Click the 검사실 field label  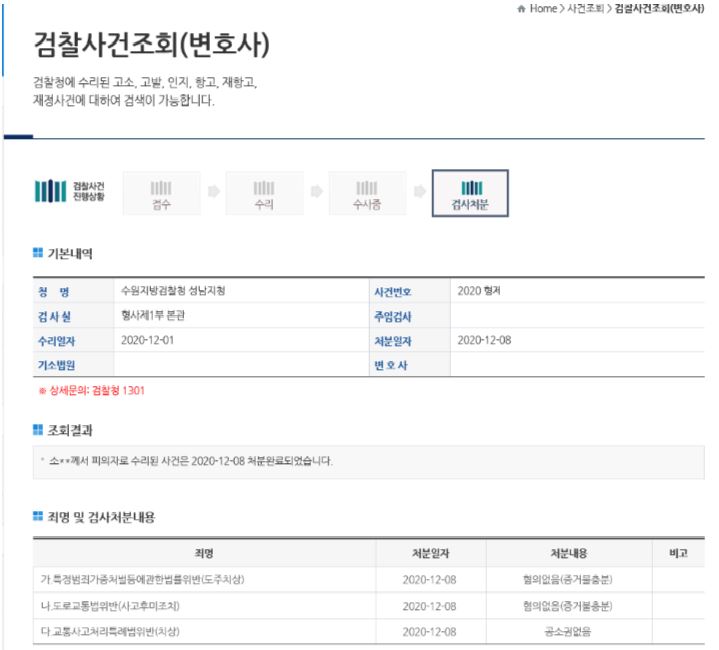pos(54,316)
